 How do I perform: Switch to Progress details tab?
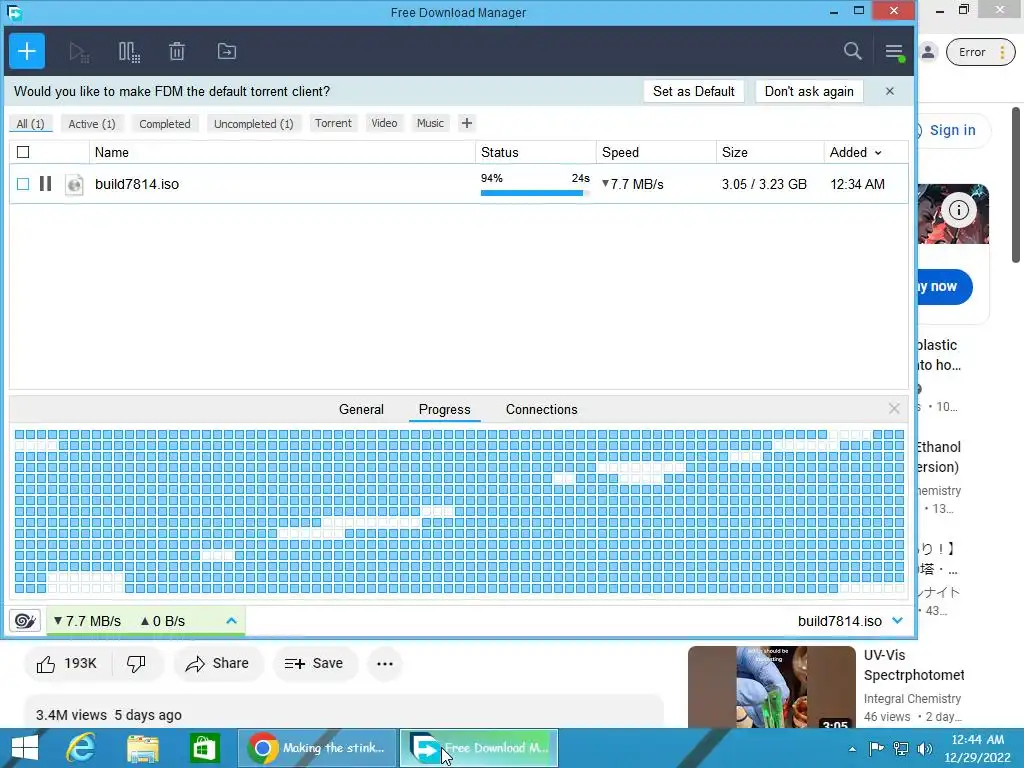(444, 409)
